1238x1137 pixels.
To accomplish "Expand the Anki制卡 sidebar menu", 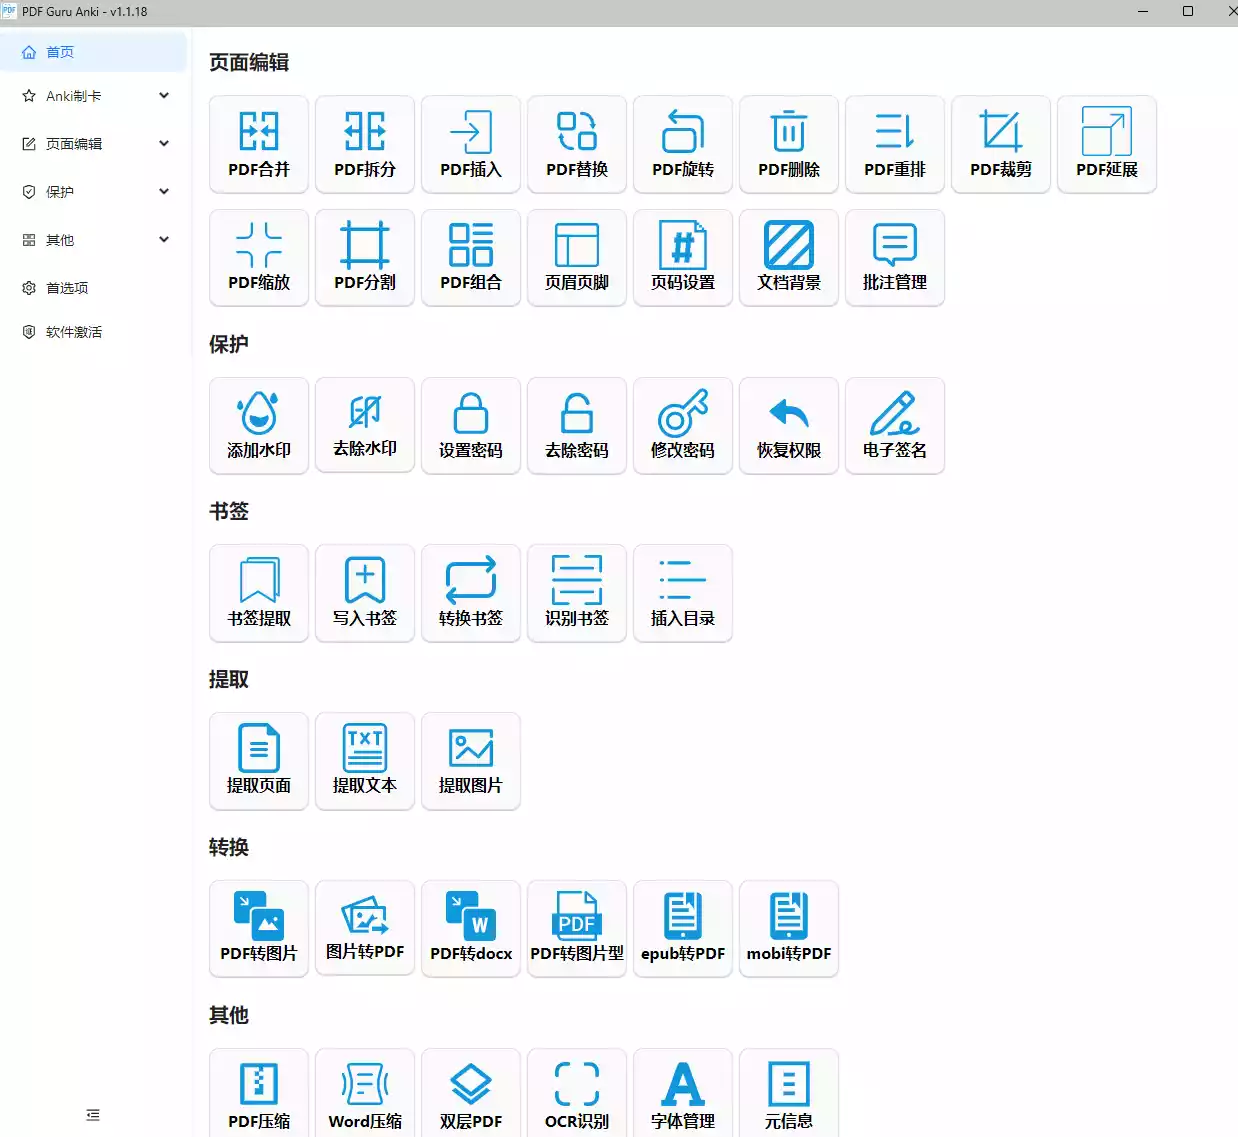I will pyautogui.click(x=94, y=96).
